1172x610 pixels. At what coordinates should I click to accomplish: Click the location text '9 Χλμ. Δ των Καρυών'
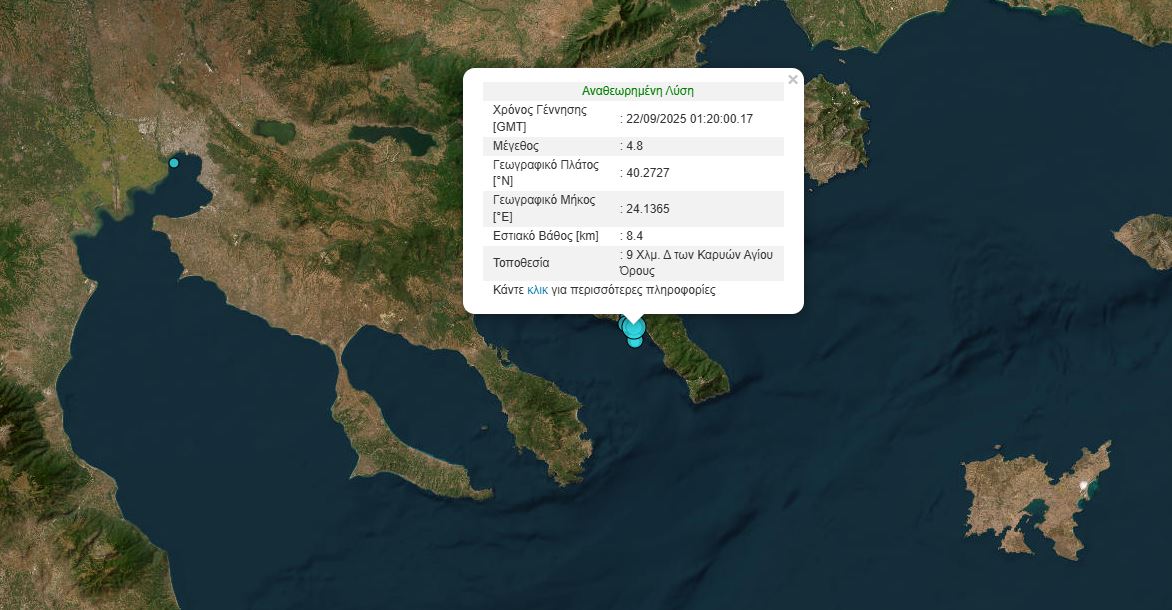tap(698, 255)
